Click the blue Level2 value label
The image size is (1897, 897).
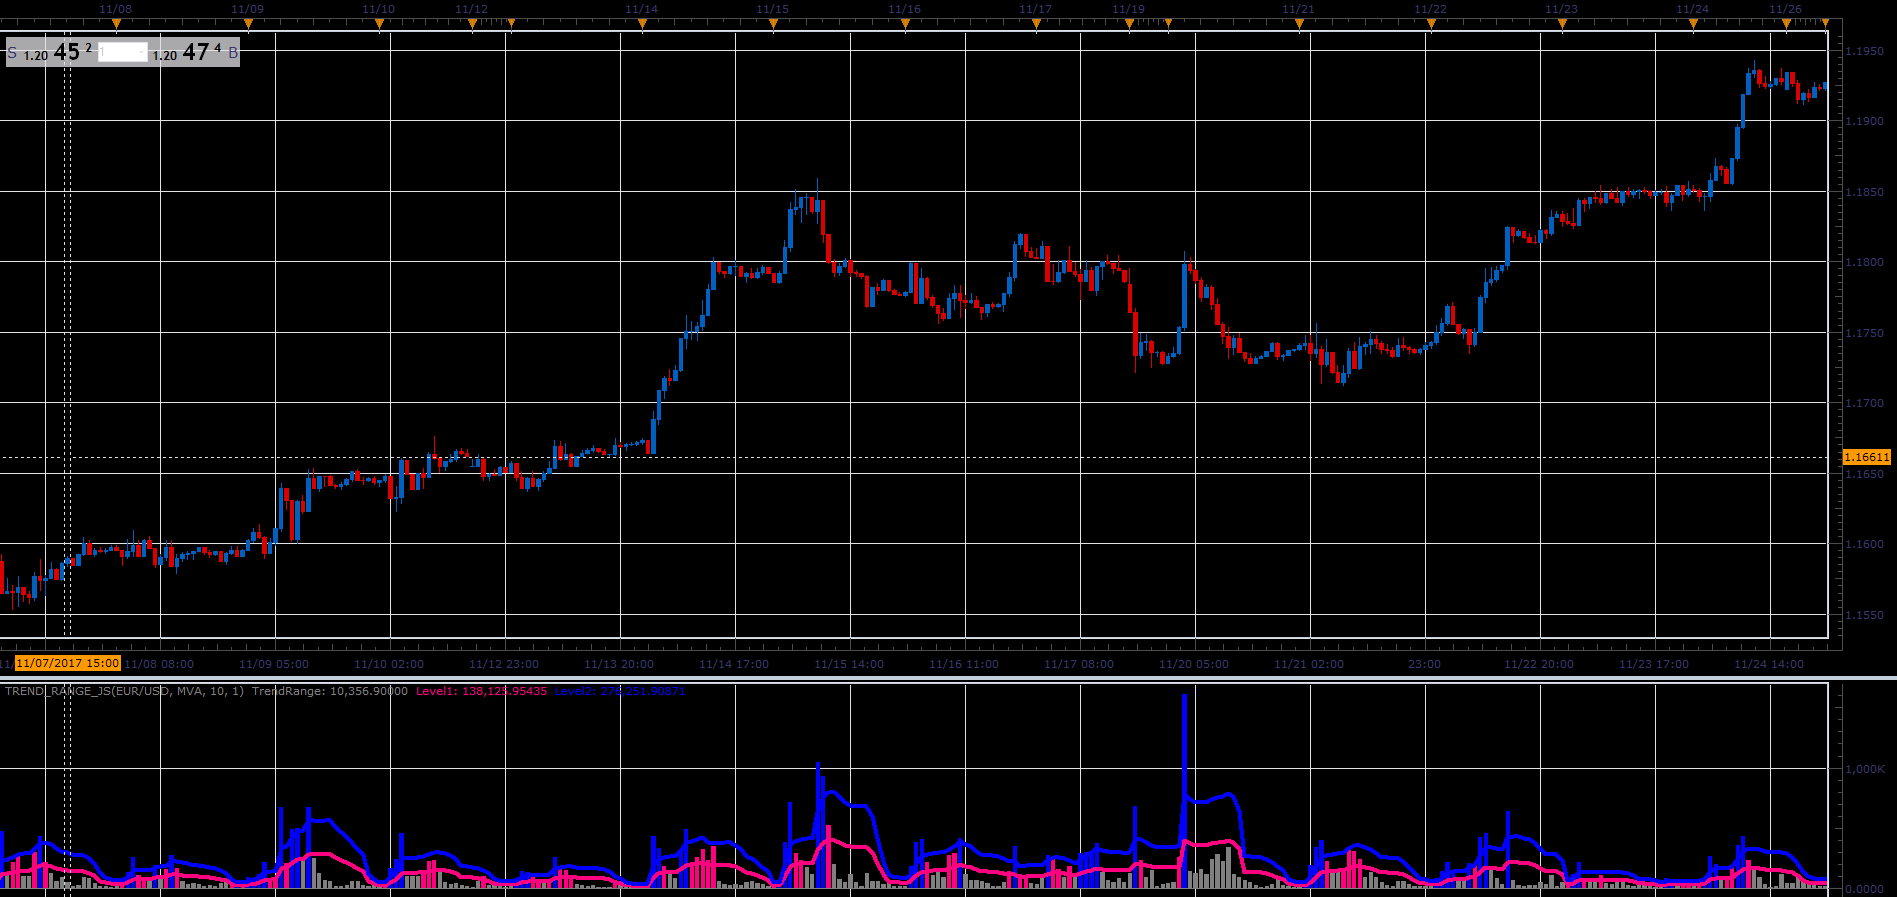click(x=620, y=691)
